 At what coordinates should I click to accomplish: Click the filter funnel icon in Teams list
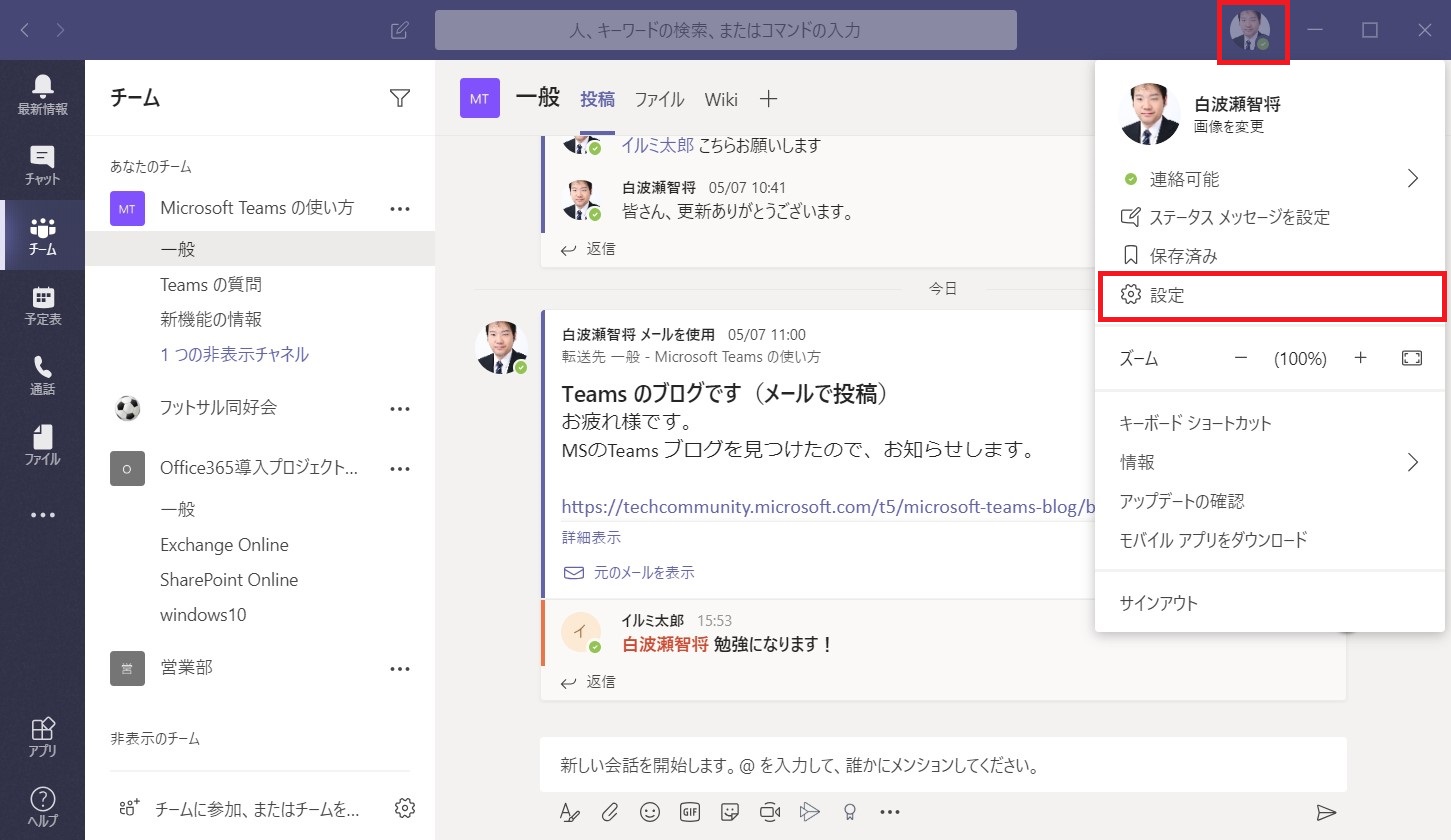pyautogui.click(x=400, y=98)
